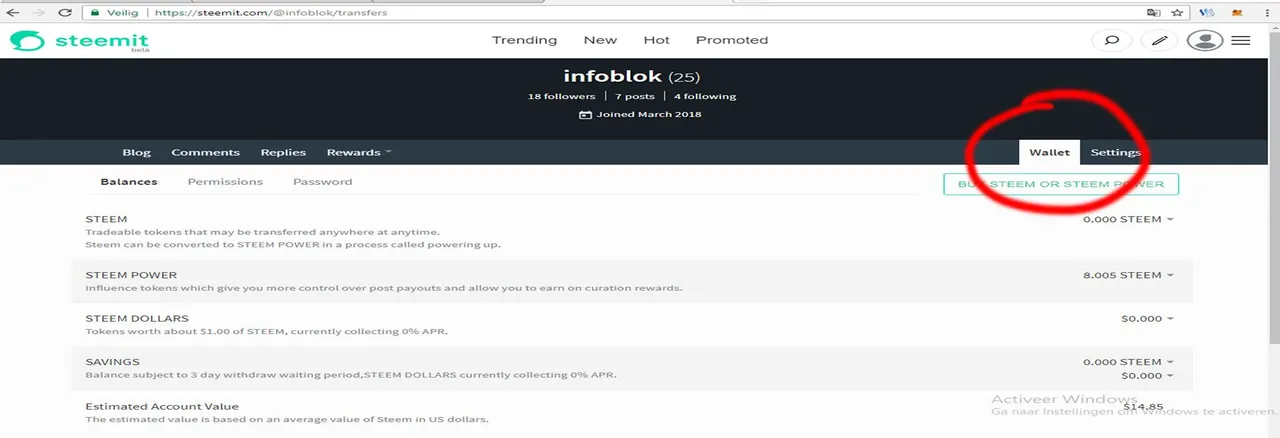
Task: Click the $14.85 estimated value
Action: click(1143, 406)
